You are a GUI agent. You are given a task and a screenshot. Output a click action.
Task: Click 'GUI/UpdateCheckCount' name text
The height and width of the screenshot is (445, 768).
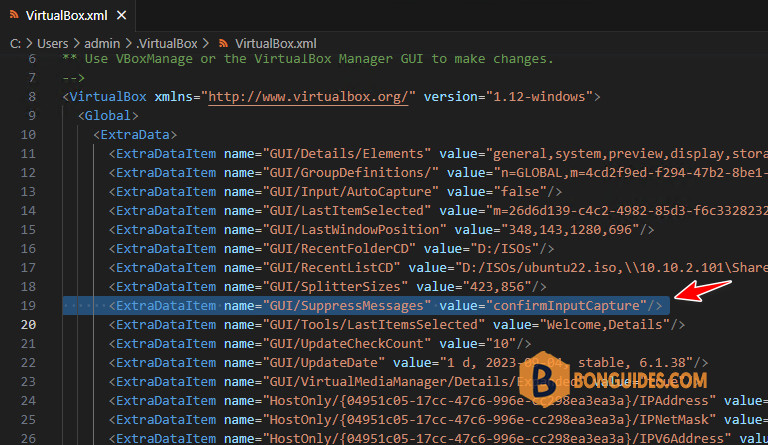coord(346,344)
